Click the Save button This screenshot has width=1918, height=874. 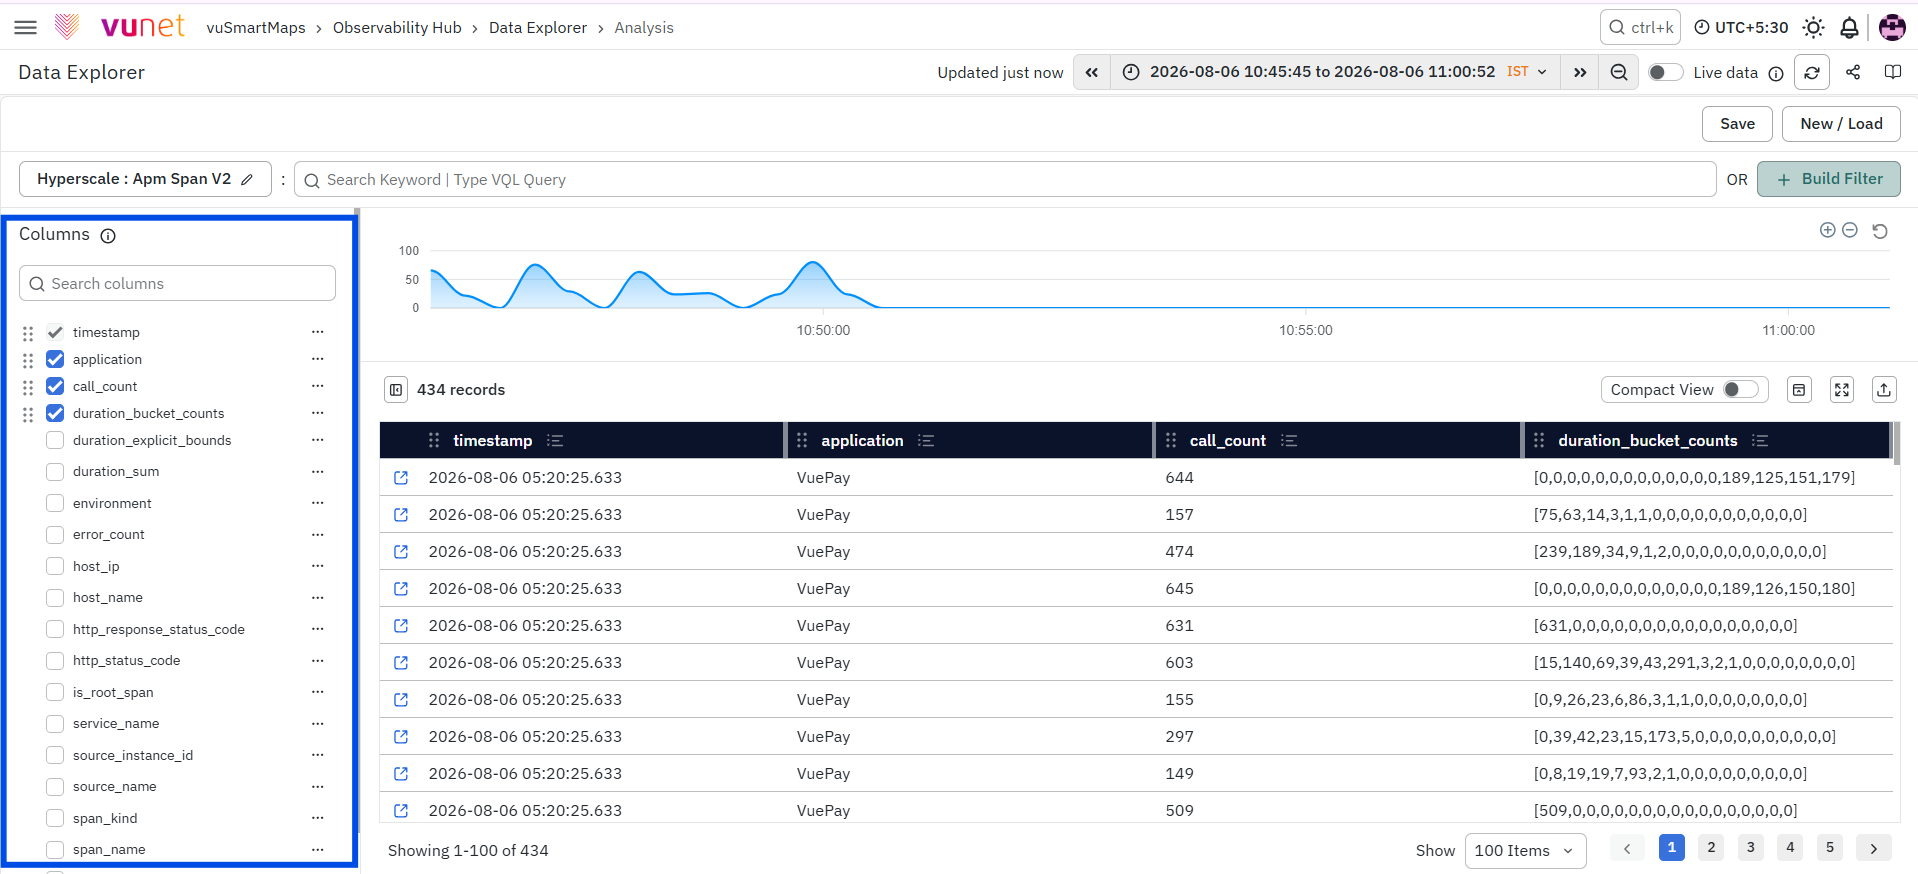coord(1737,124)
